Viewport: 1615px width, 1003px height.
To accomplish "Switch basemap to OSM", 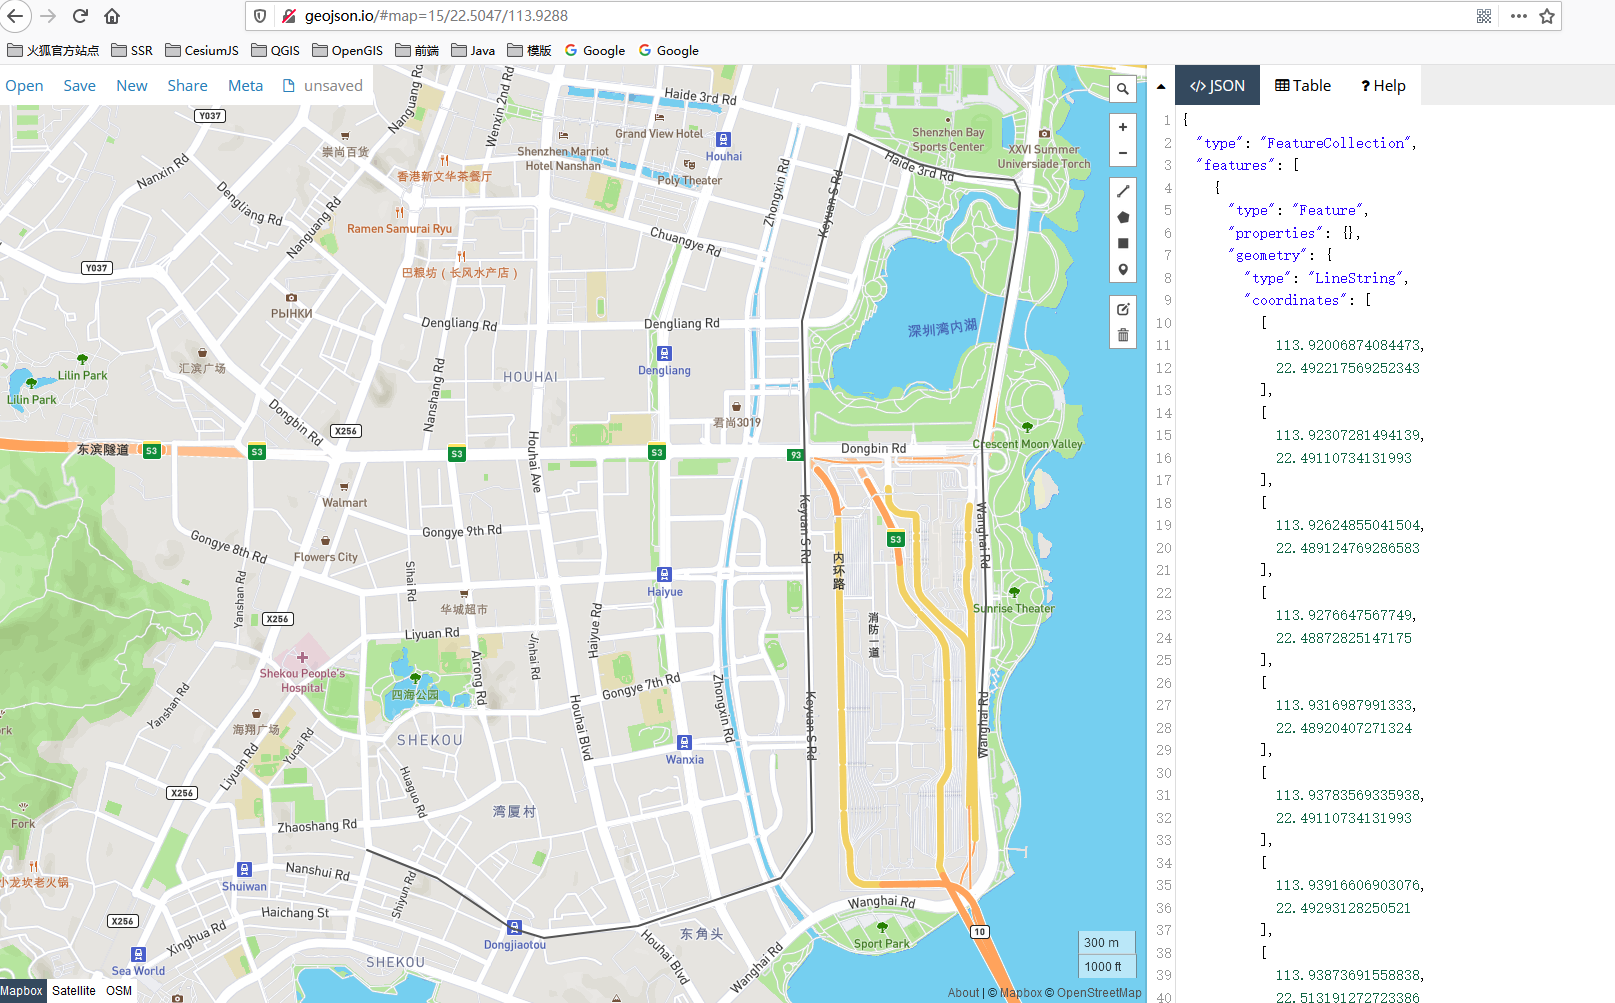I will (119, 991).
